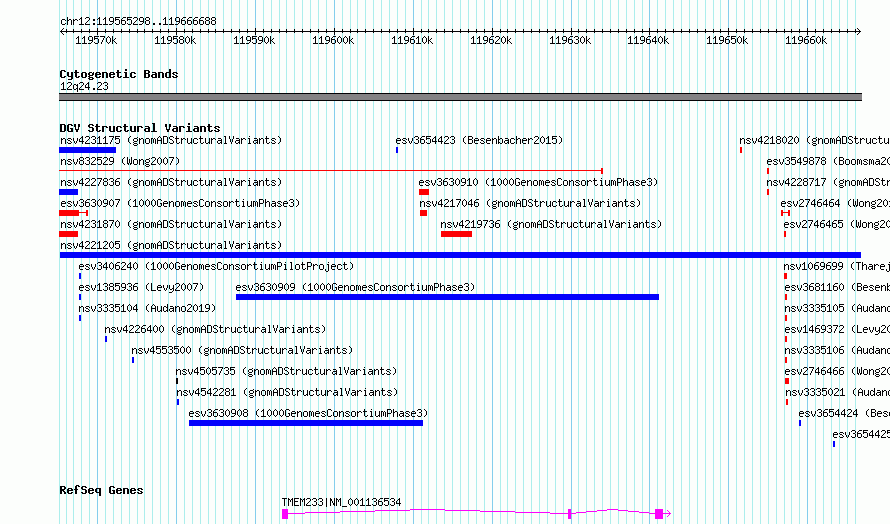The height and width of the screenshot is (524, 890).
Task: Click esv3549878 Boomsma variant label
Action: click(x=828, y=161)
